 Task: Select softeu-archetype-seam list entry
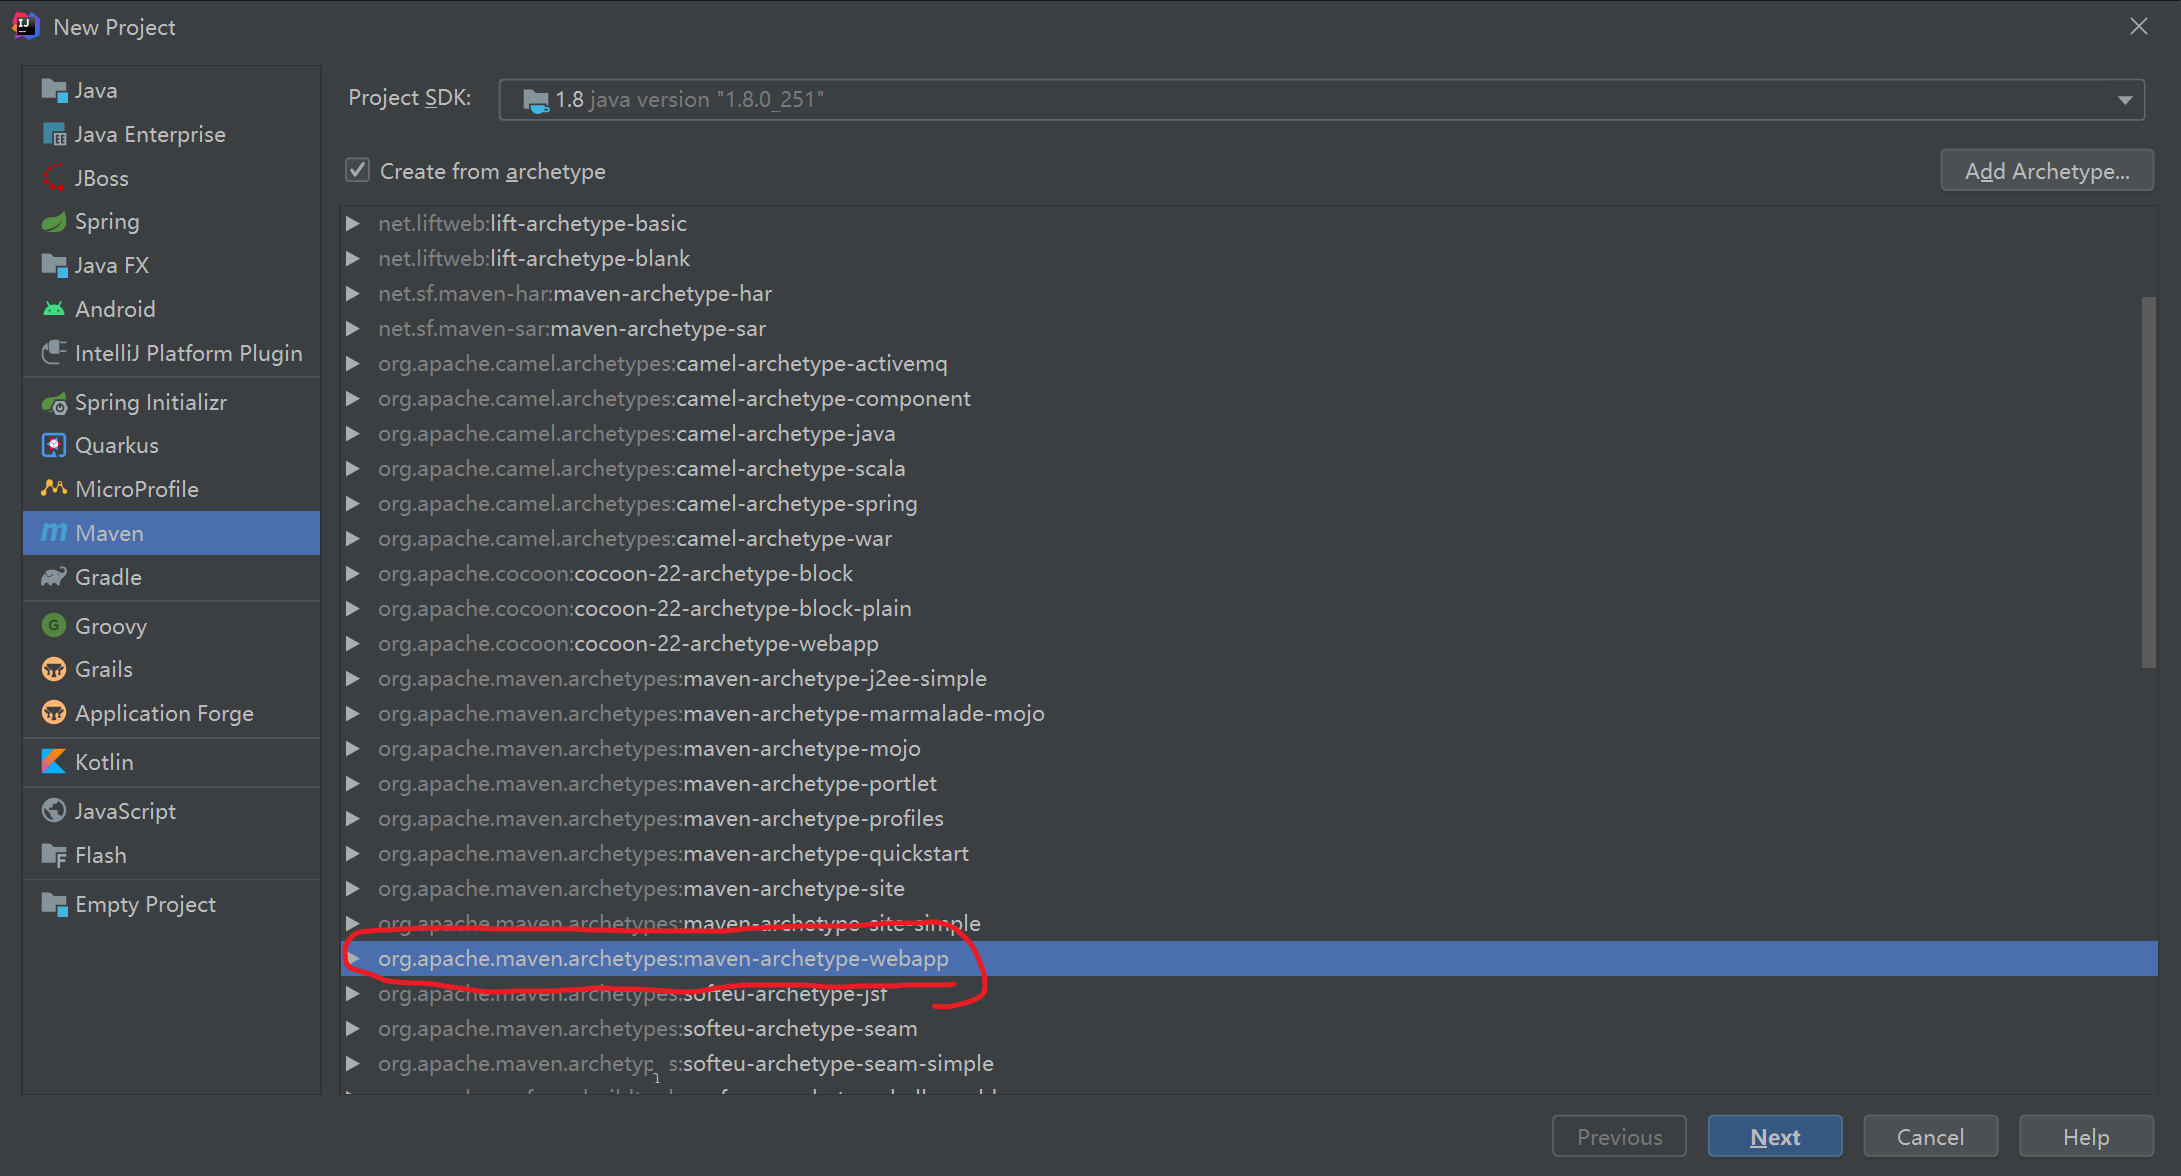coord(799,1029)
